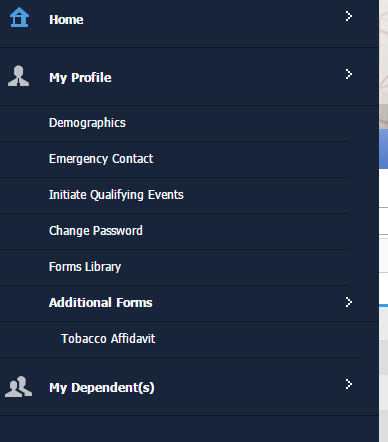Toggle the Additional Forms chevron arrow
This screenshot has width=388, height=442.
point(349,302)
